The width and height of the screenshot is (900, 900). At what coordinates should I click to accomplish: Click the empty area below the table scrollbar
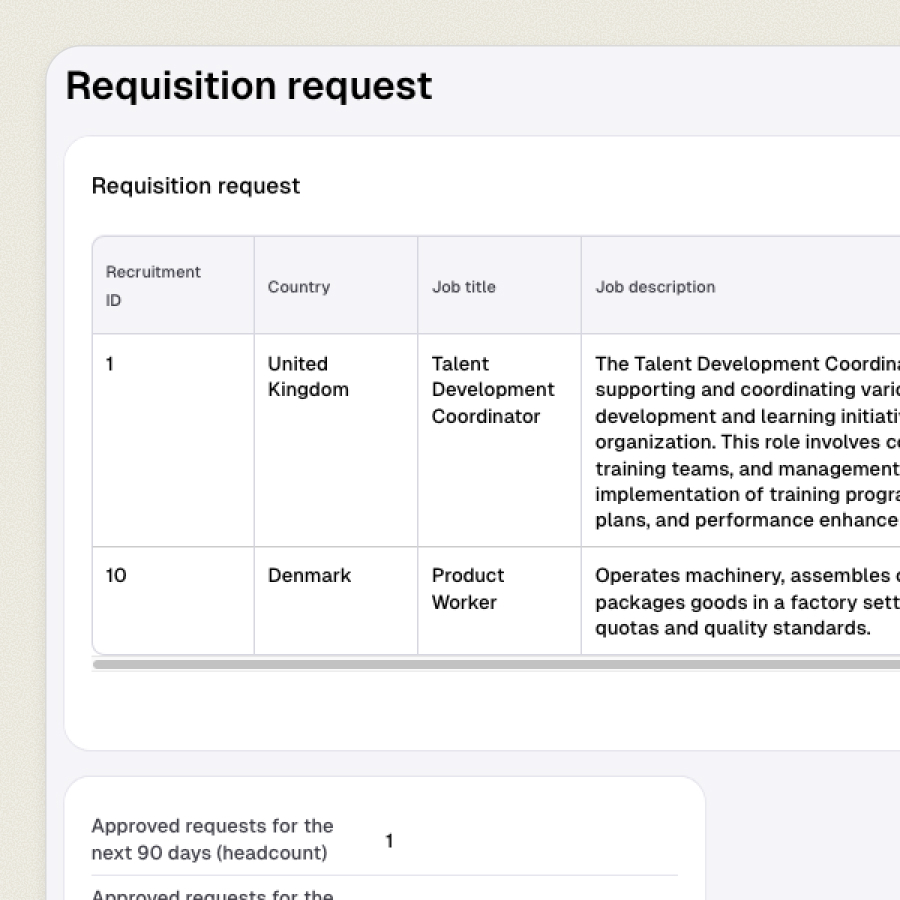(480, 710)
